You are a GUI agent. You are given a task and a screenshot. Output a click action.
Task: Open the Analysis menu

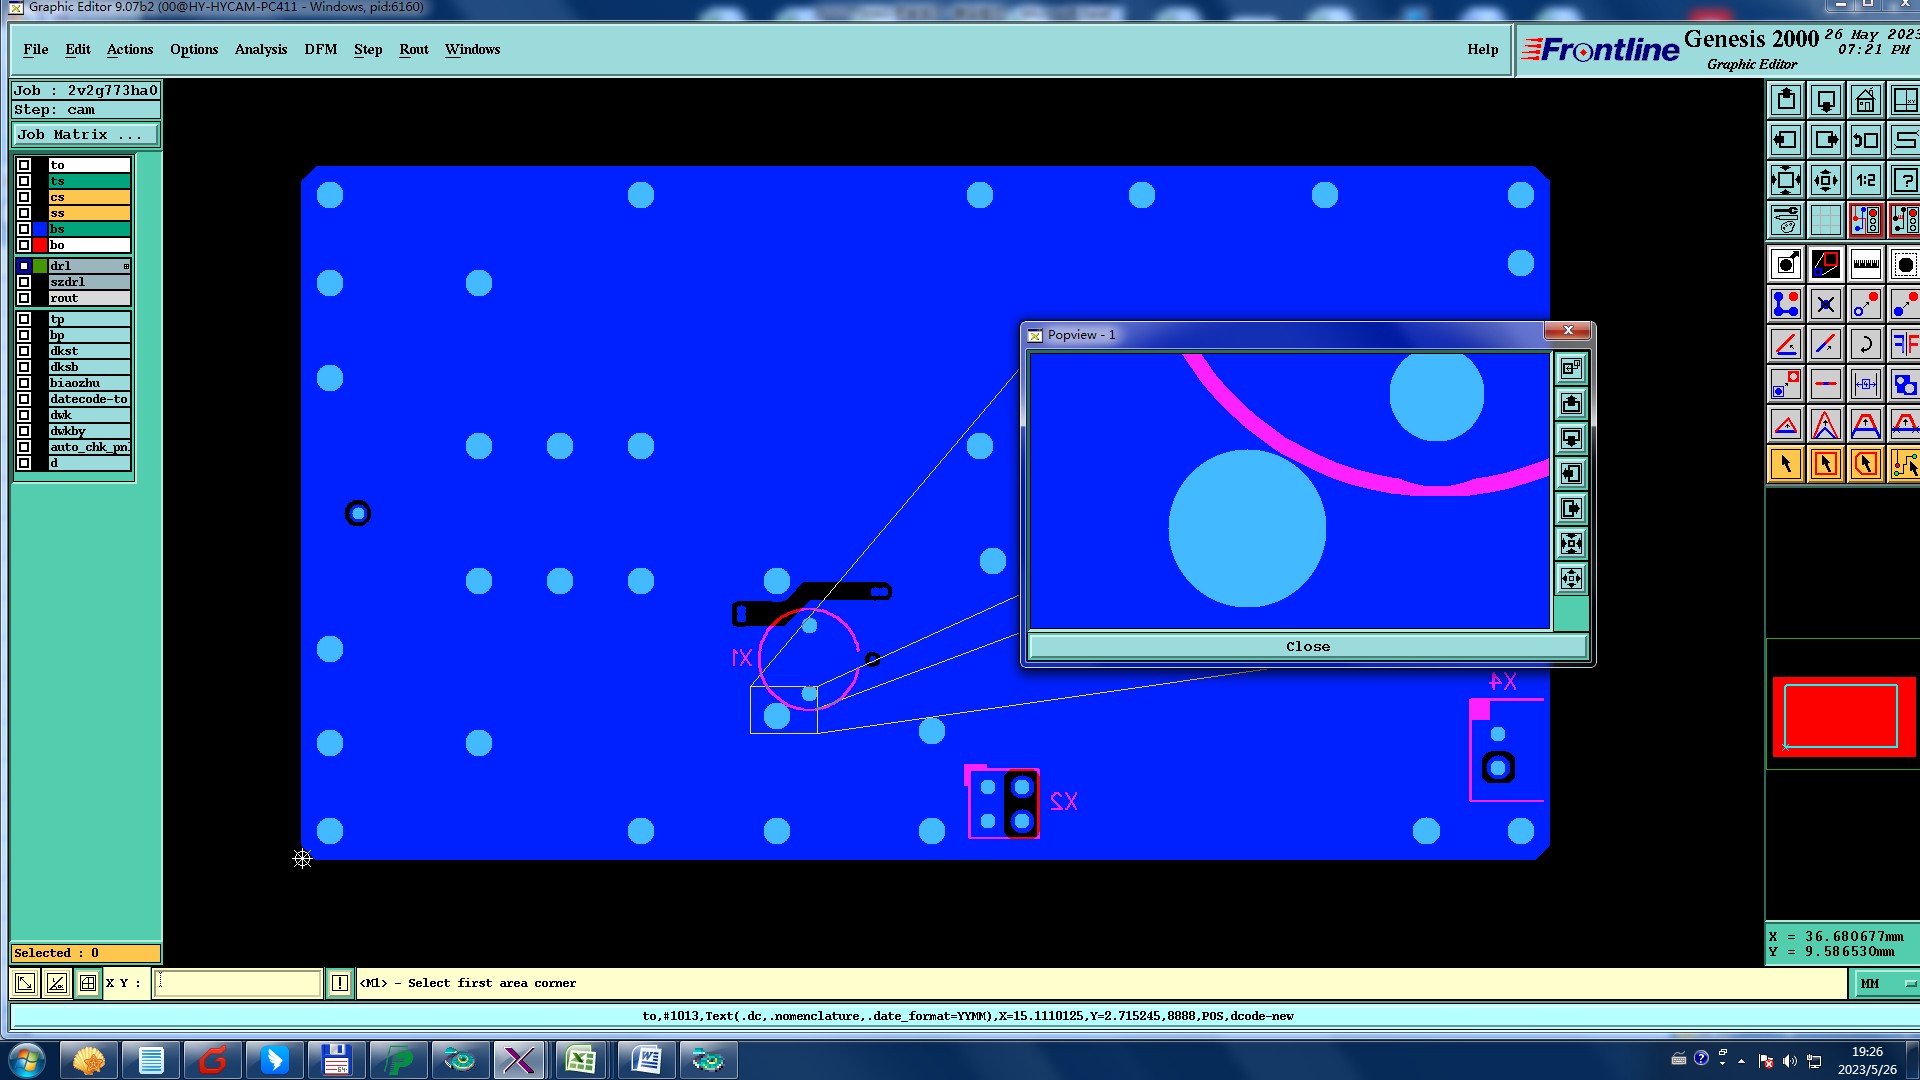pos(260,49)
